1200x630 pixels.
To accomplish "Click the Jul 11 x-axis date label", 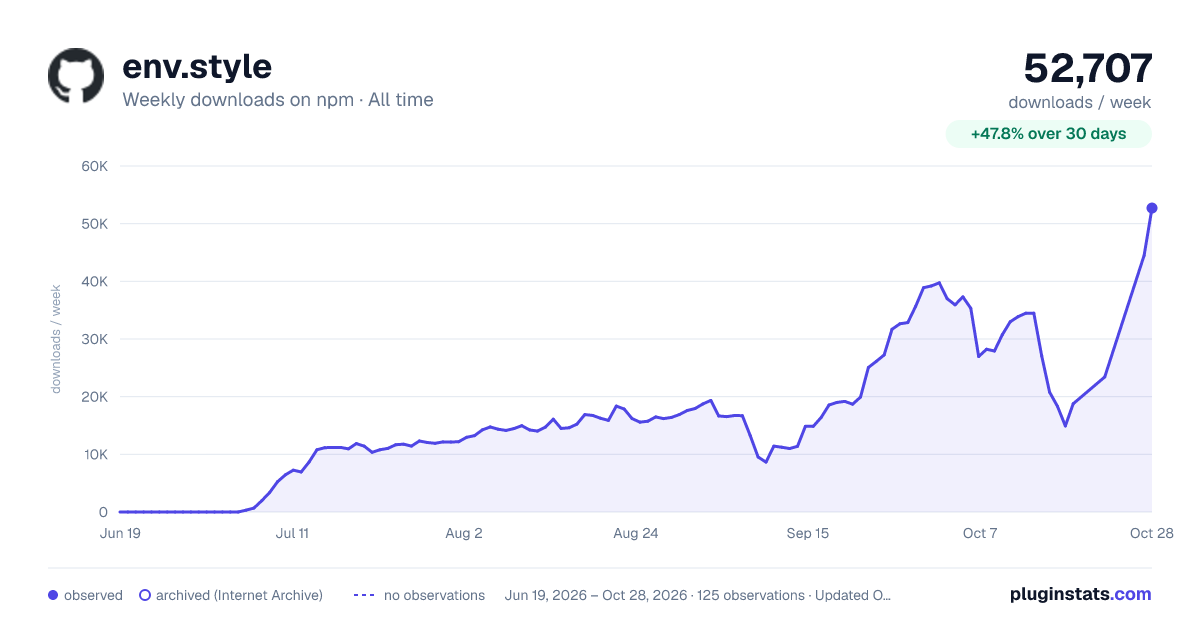I will (292, 533).
